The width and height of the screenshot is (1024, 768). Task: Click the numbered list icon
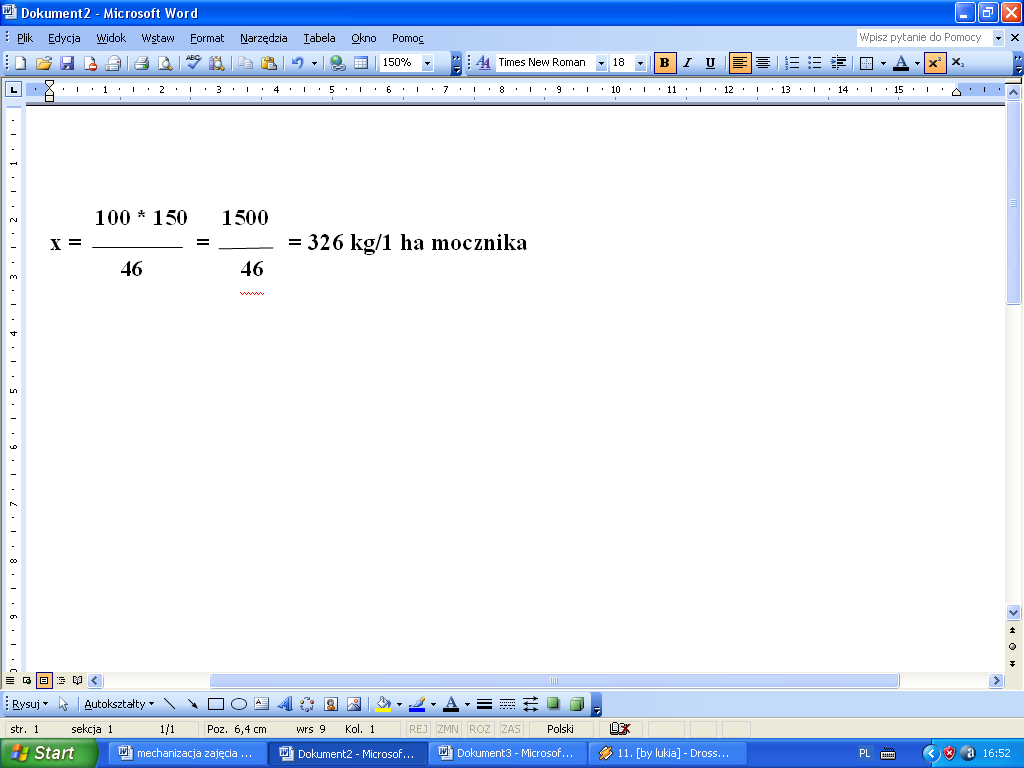[791, 63]
